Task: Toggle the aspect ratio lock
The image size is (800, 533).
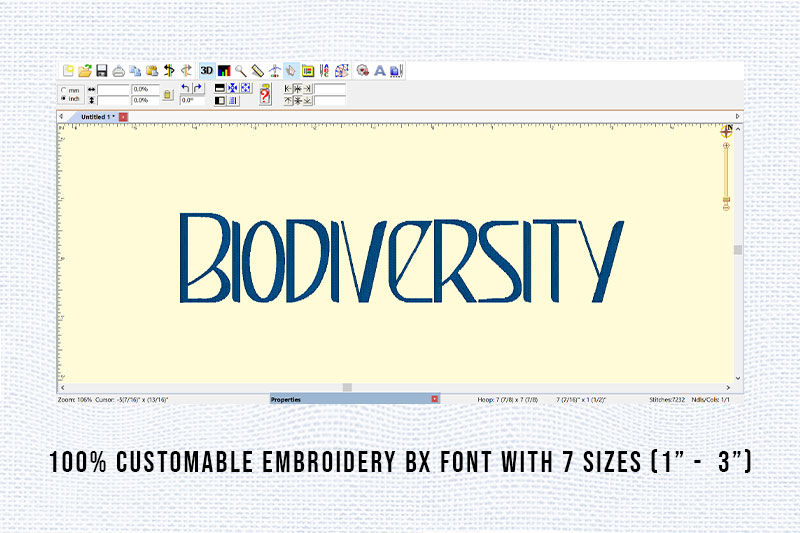Action: [x=167, y=95]
